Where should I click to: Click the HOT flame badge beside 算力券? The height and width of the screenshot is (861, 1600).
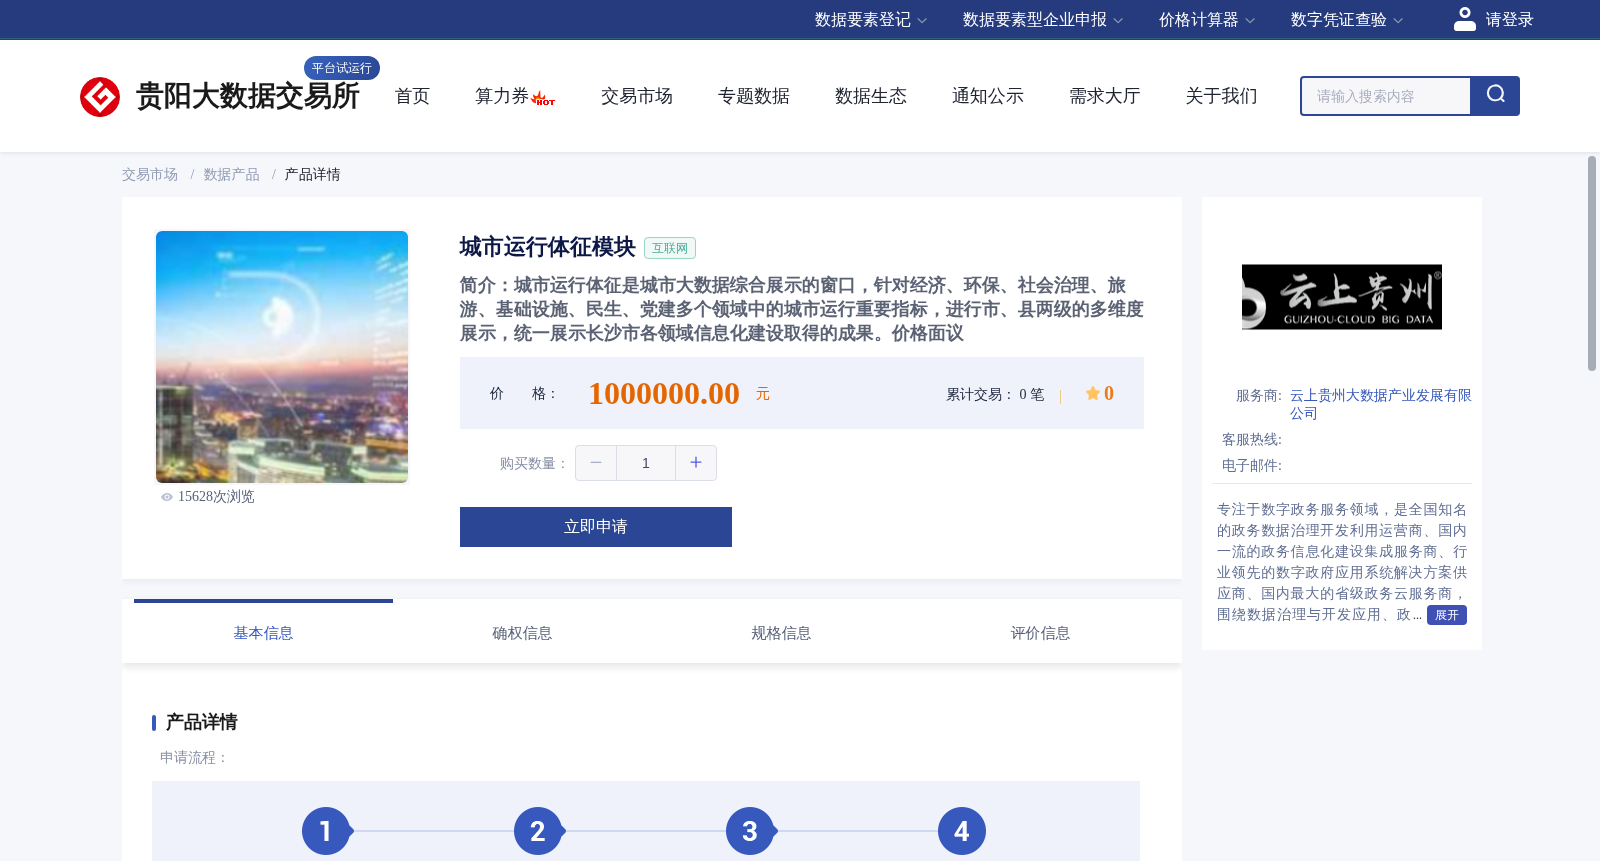(x=543, y=98)
